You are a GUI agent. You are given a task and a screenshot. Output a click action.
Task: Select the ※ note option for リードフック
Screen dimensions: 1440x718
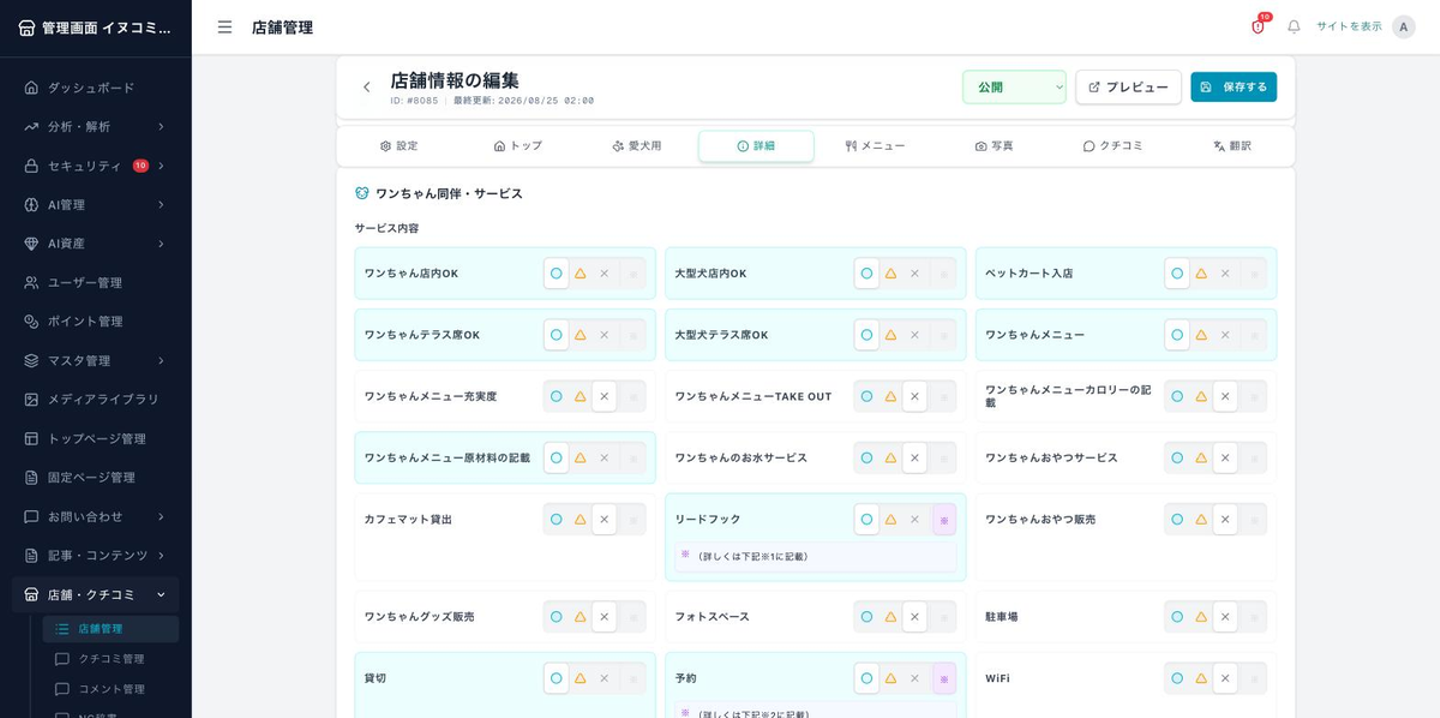[944, 520]
